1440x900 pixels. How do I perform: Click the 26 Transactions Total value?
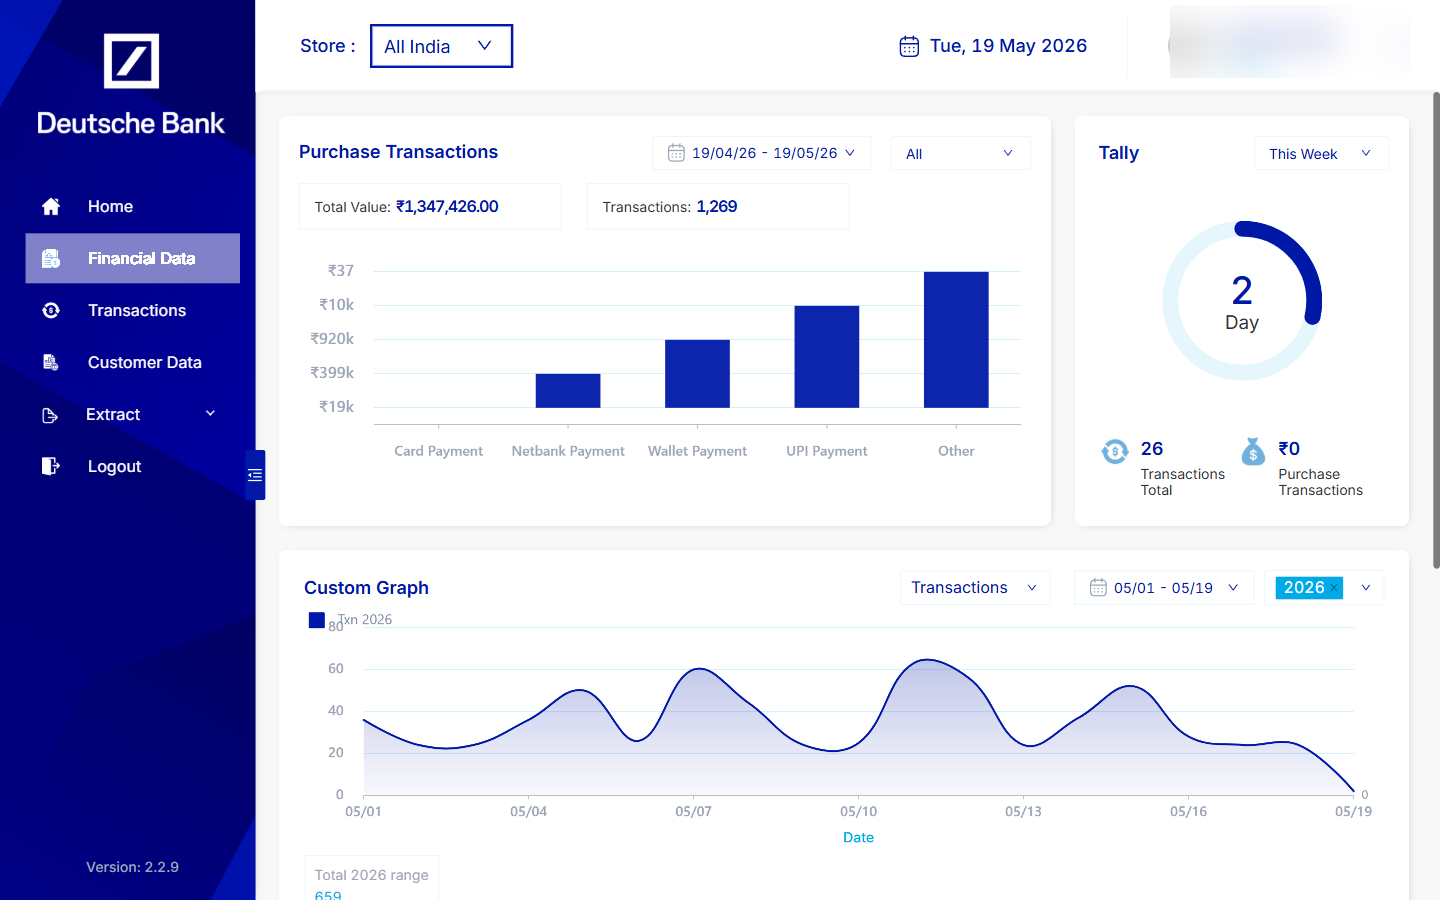1152,449
